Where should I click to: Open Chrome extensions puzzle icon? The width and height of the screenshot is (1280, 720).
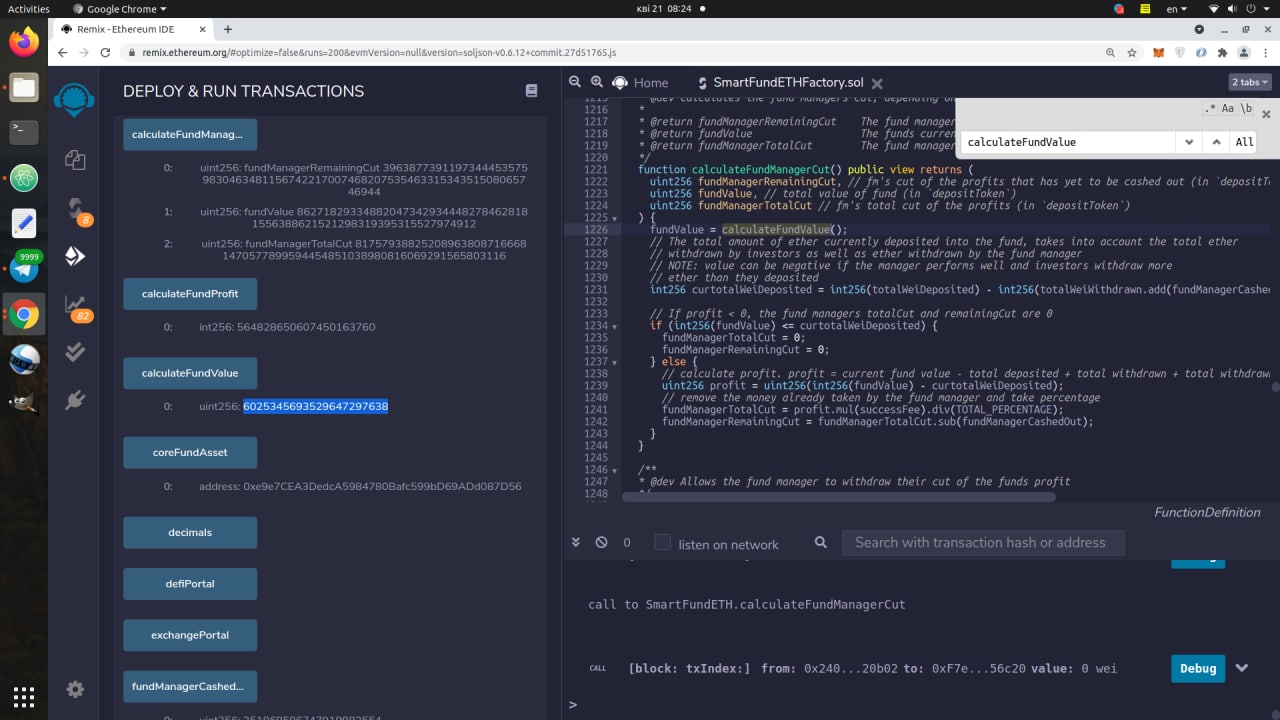pyautogui.click(x=1223, y=52)
